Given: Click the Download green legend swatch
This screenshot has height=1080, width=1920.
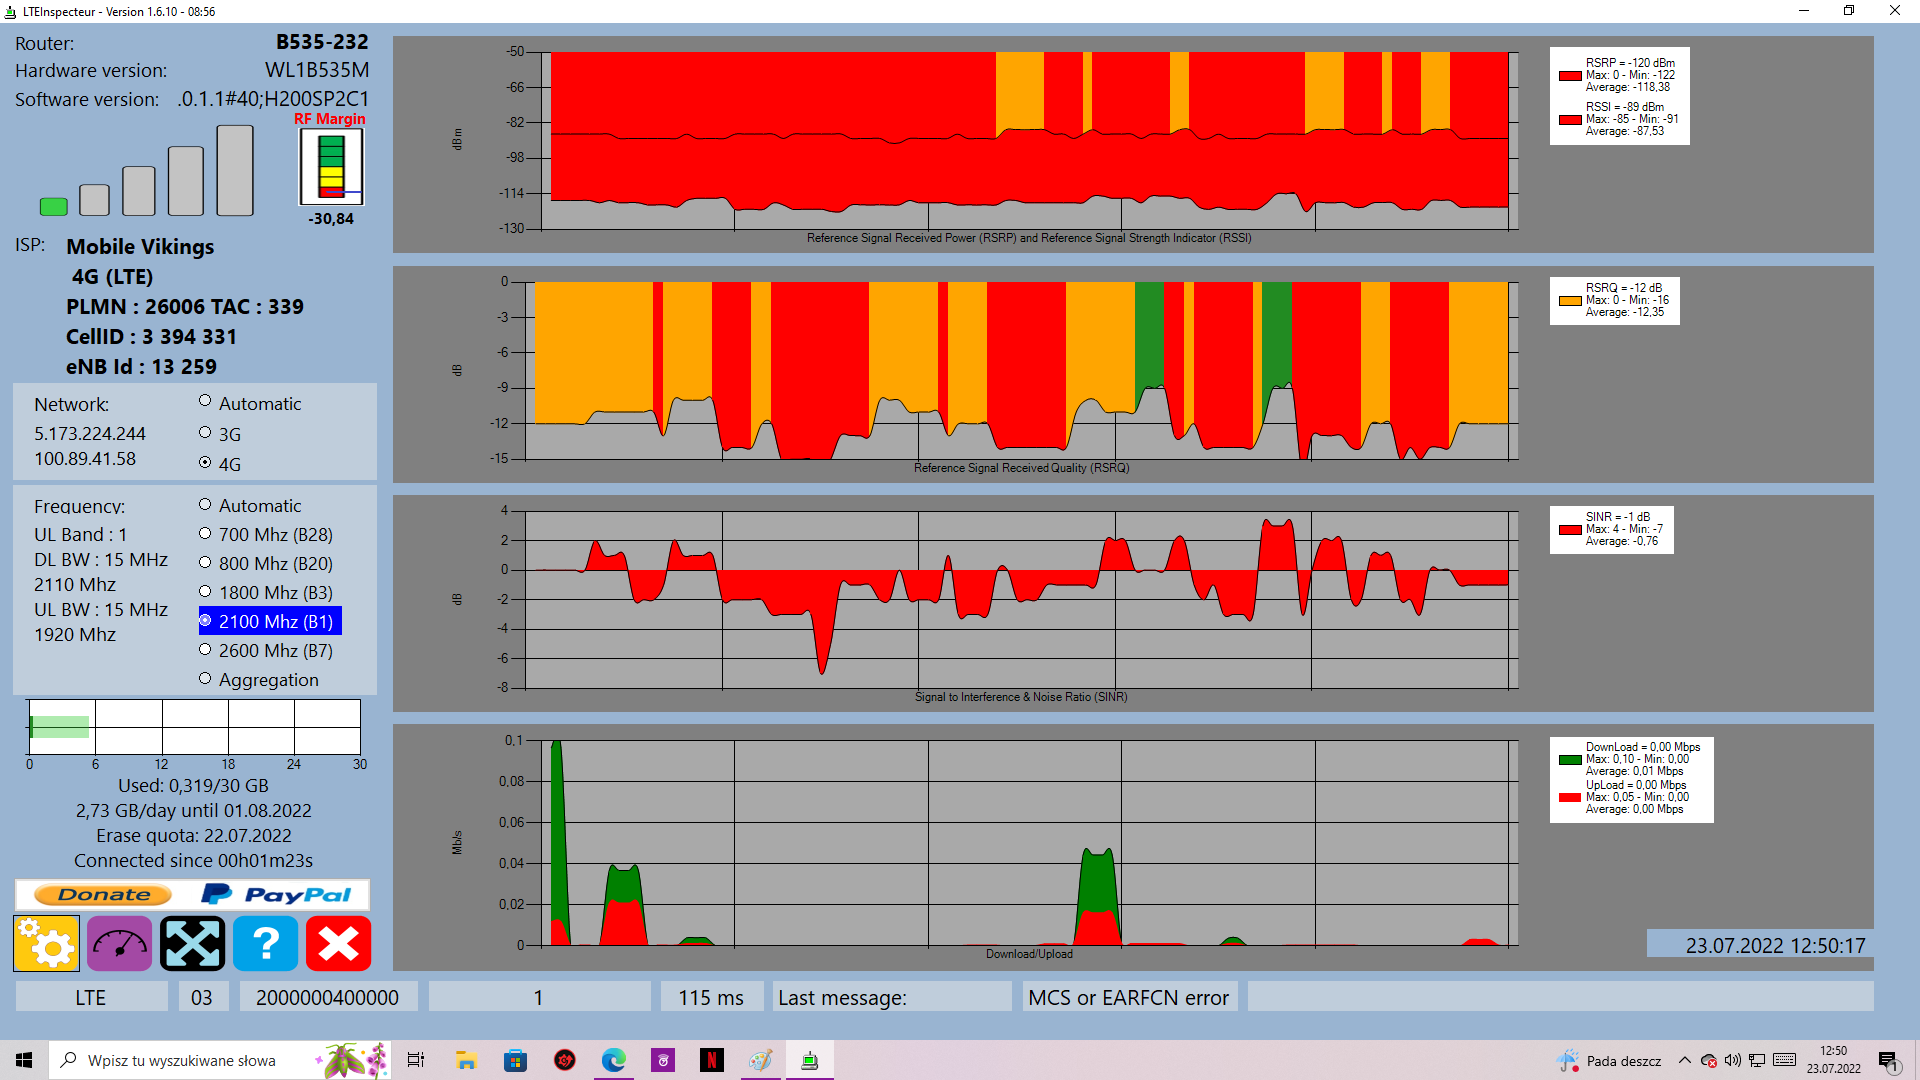Looking at the screenshot, I should coord(1570,759).
